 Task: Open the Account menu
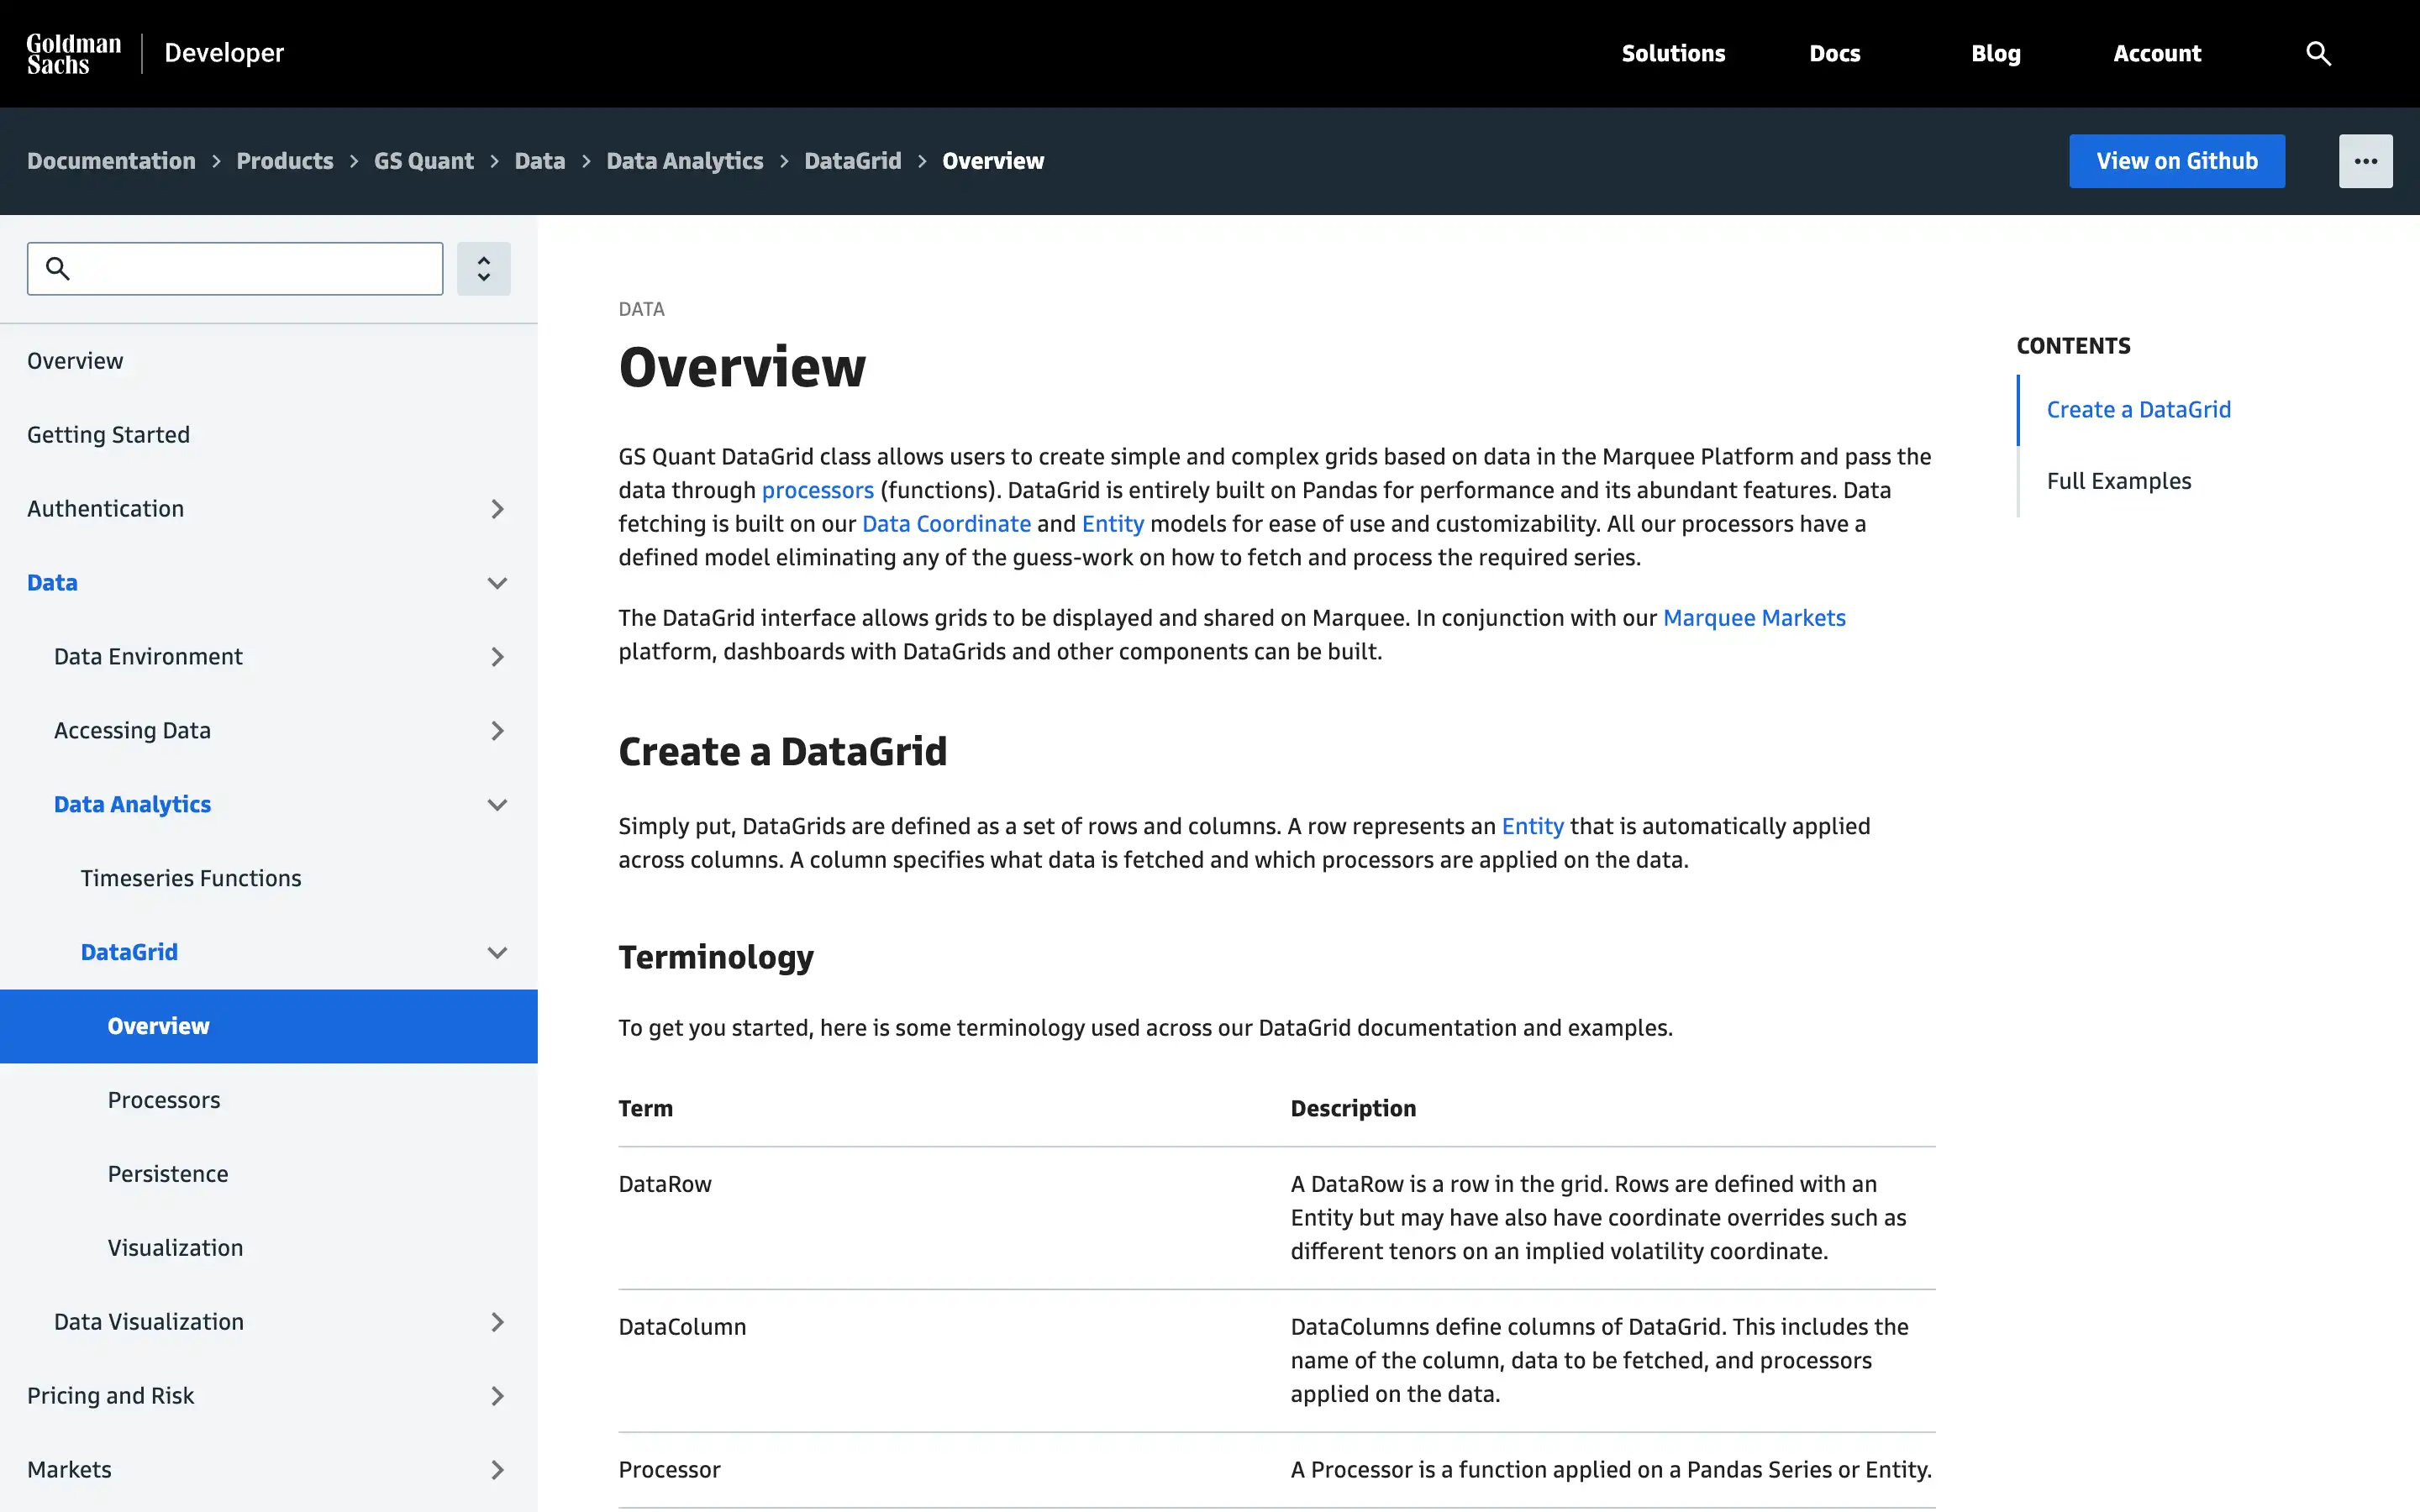(2157, 53)
